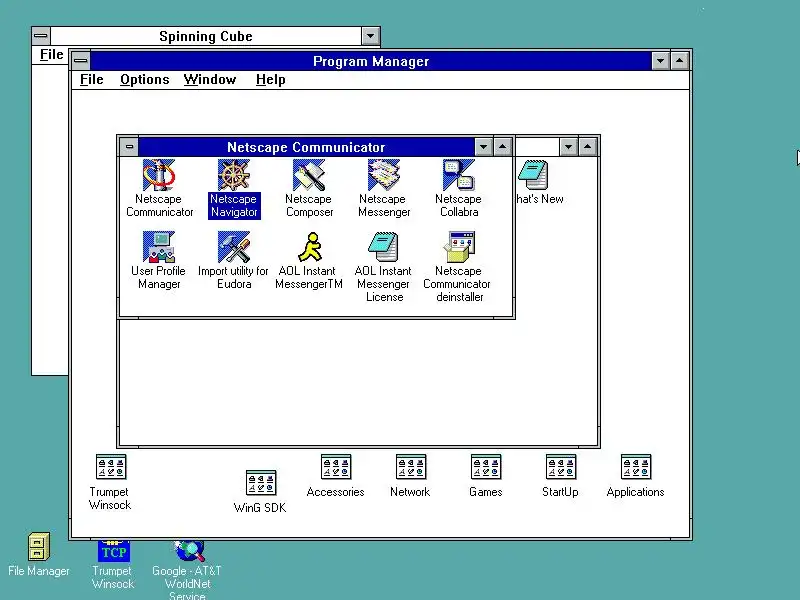Select the Netscape Collabra icon
The height and width of the screenshot is (600, 800).
pyautogui.click(x=459, y=175)
